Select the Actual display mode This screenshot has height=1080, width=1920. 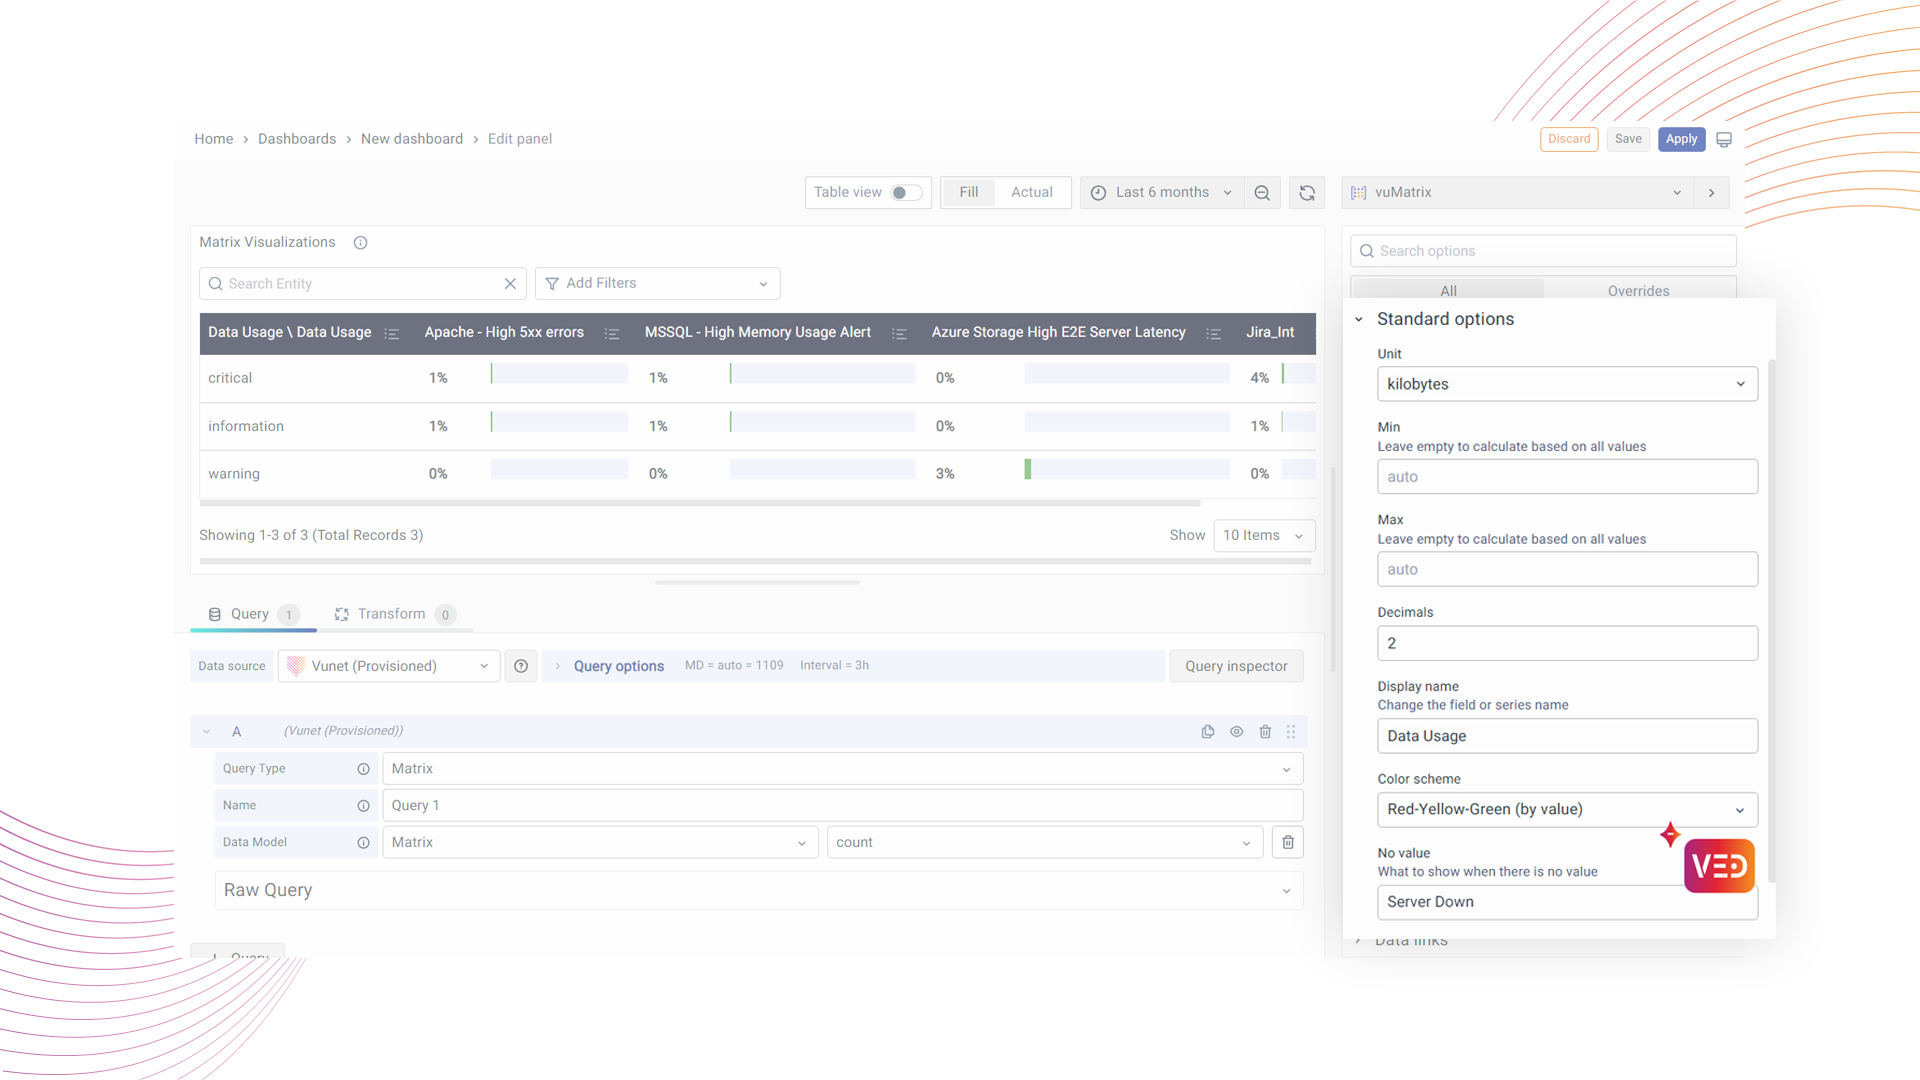point(1031,193)
